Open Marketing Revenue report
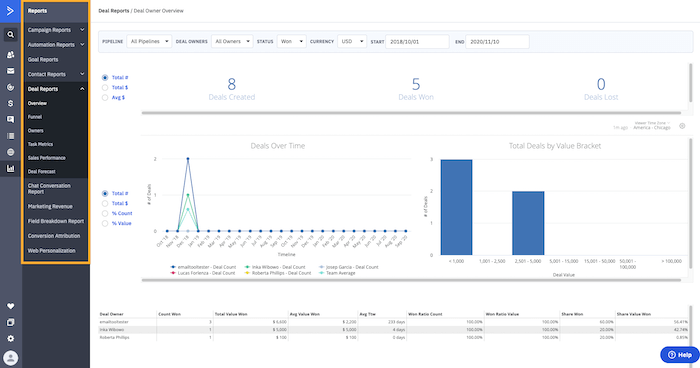The height and width of the screenshot is (368, 700). tap(50, 206)
